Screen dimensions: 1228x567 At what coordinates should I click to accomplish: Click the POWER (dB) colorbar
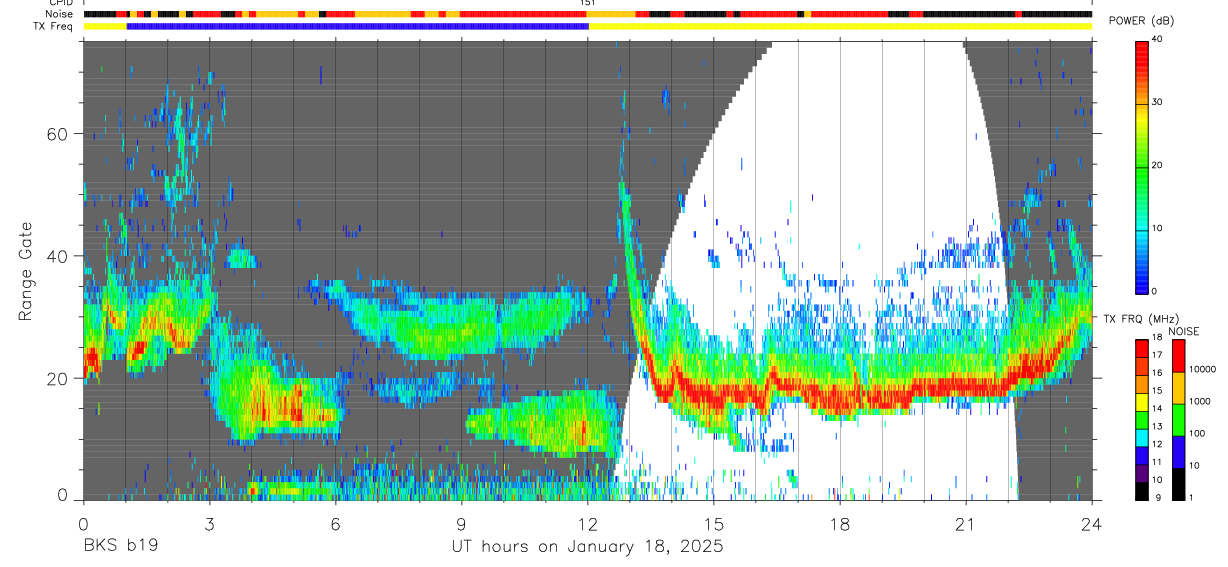[1142, 166]
